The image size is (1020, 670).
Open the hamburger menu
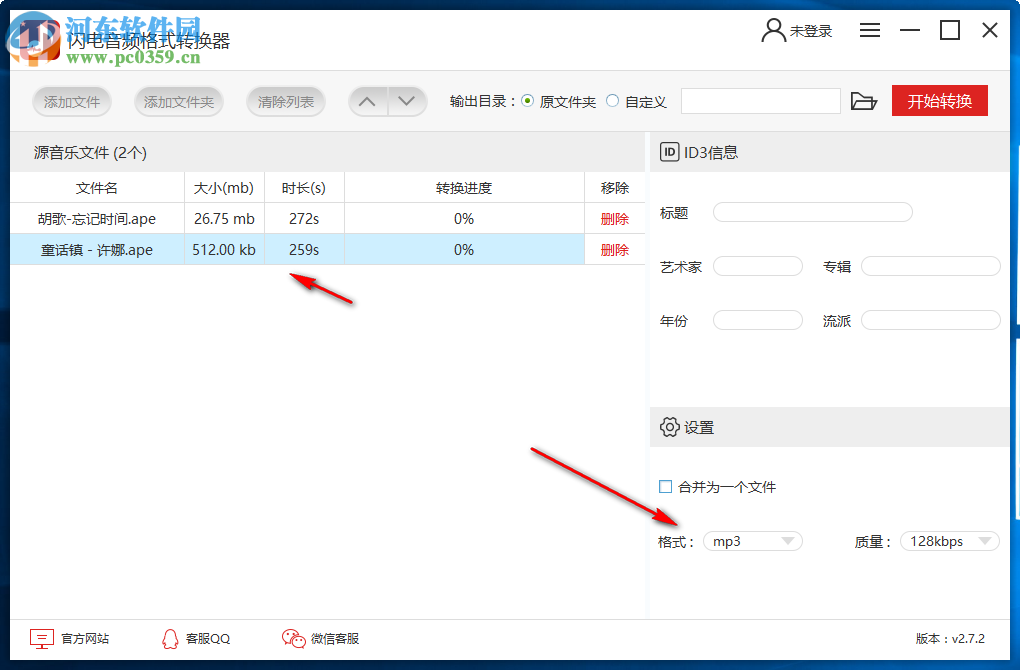869,30
